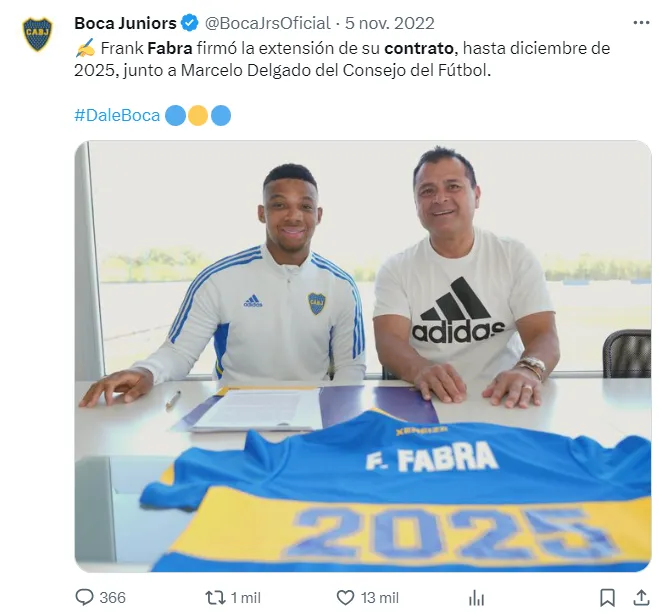Click the blue verified badge
Viewport: 659px width, 615px height.
click(x=190, y=23)
